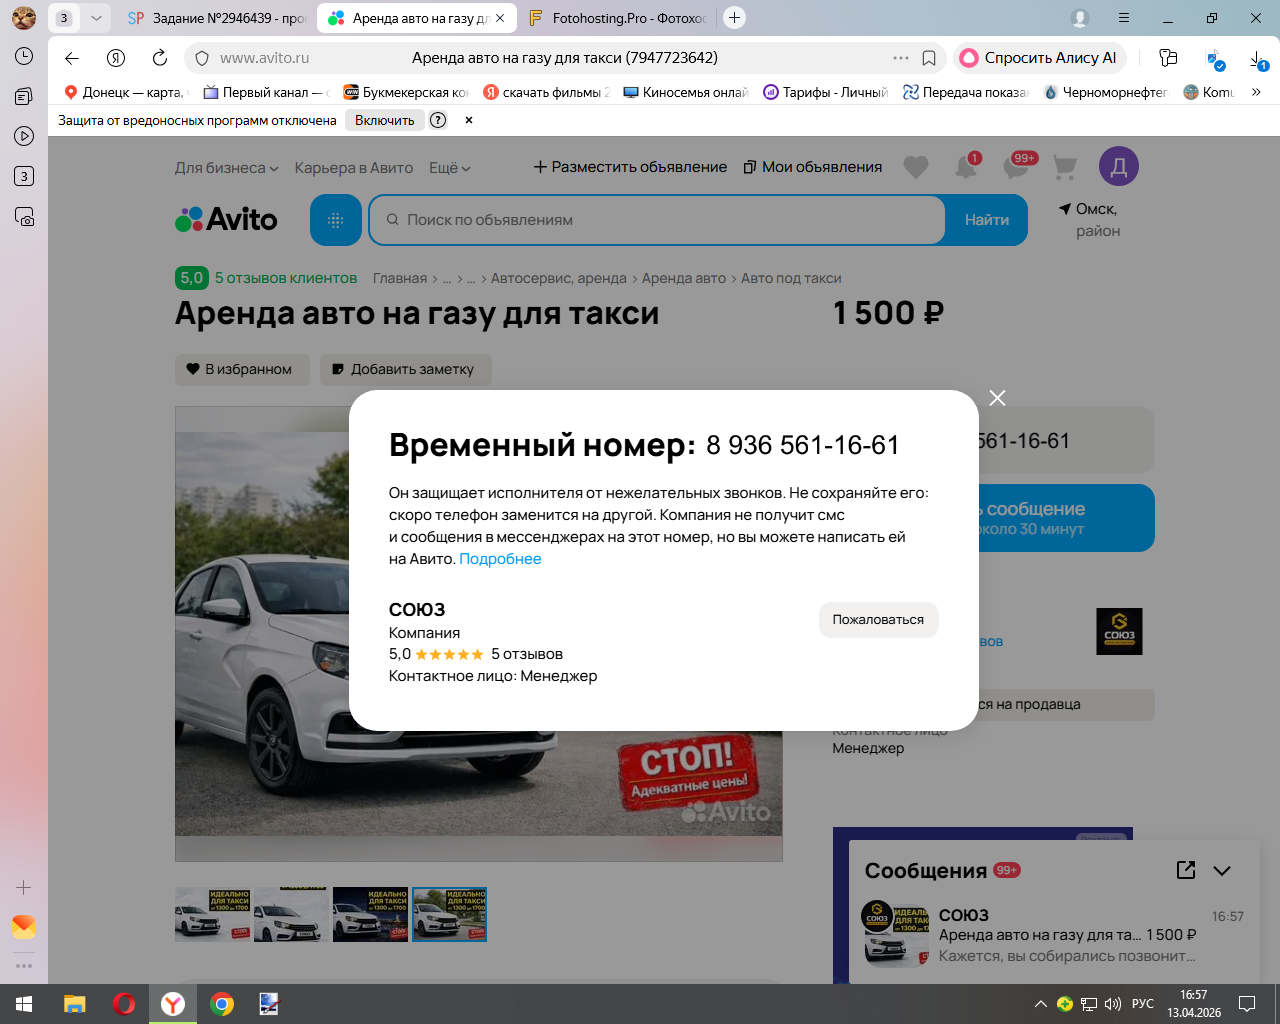Collapse the Сообщения panel chevron
Image resolution: width=1280 pixels, height=1024 pixels.
[1222, 870]
